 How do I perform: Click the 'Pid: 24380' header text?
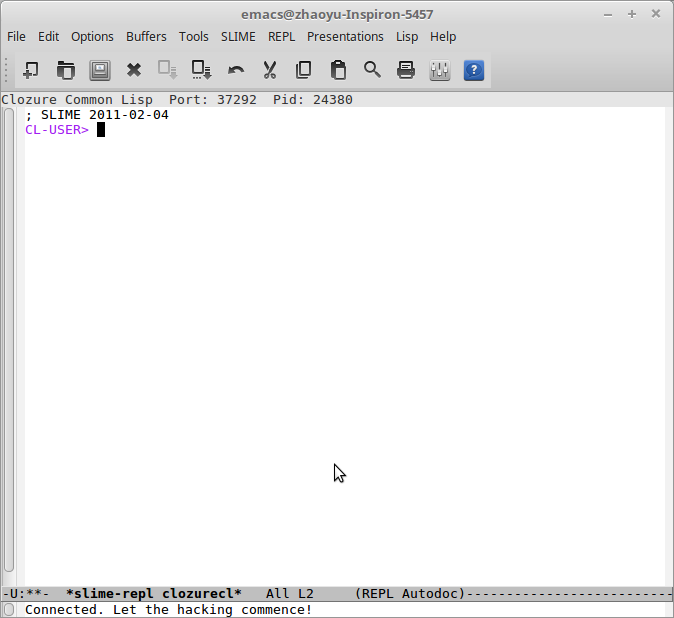(x=313, y=100)
